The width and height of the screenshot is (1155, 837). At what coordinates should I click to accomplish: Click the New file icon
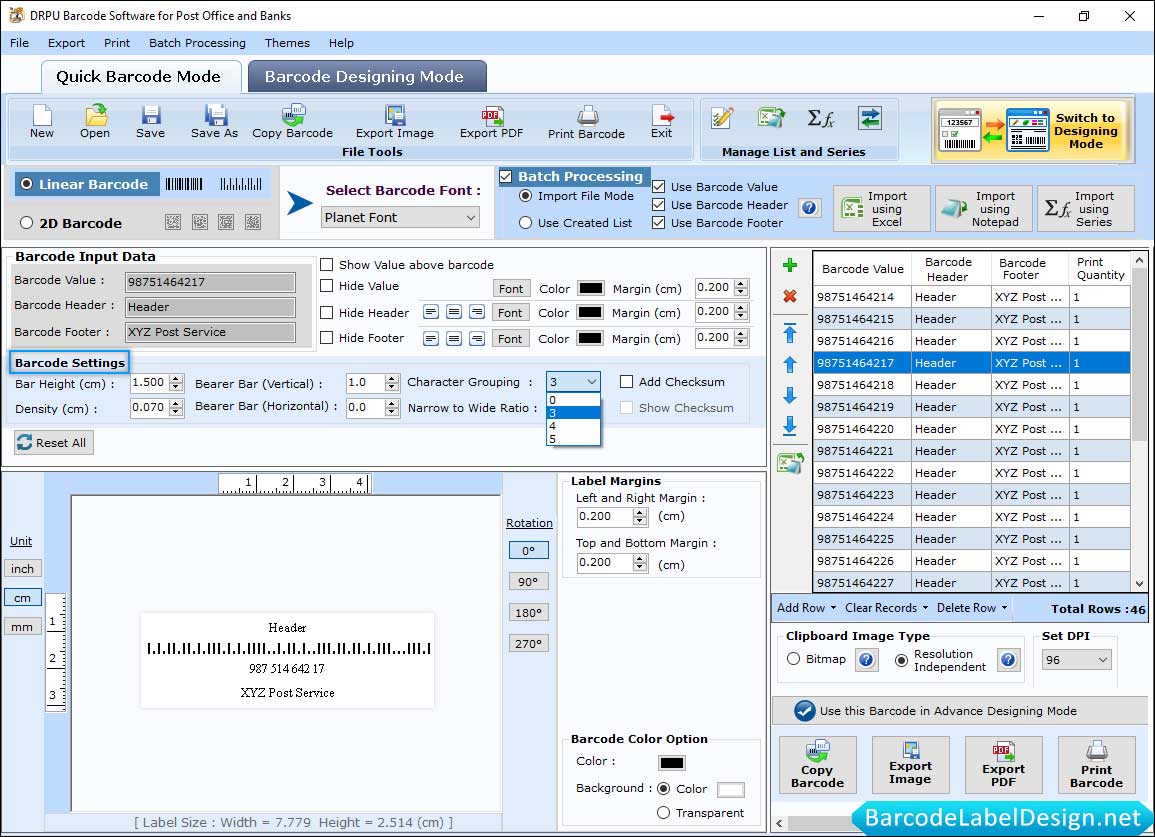click(42, 122)
